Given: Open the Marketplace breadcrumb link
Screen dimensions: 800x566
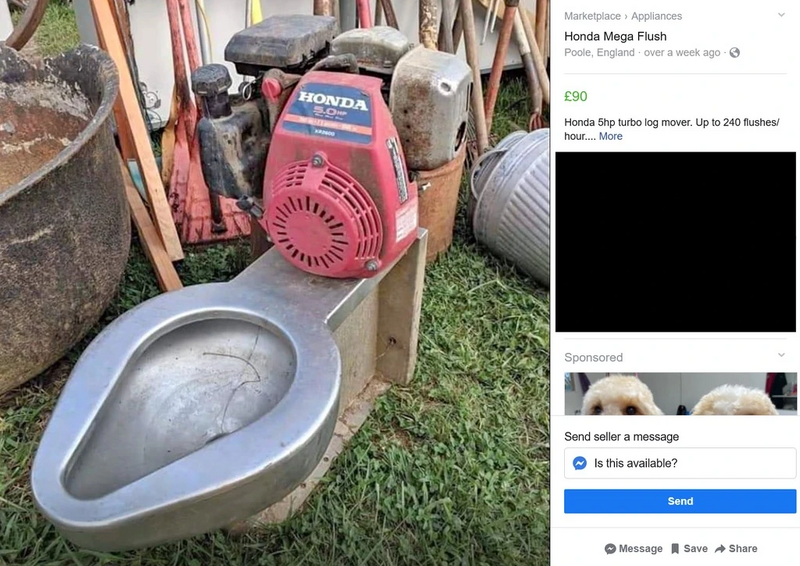Looking at the screenshot, I should pyautogui.click(x=592, y=16).
